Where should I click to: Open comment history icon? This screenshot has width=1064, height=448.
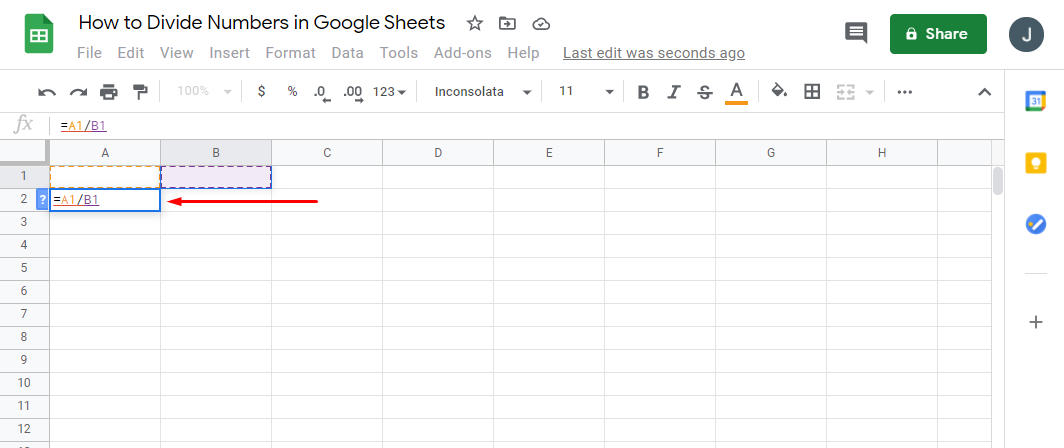coord(856,33)
